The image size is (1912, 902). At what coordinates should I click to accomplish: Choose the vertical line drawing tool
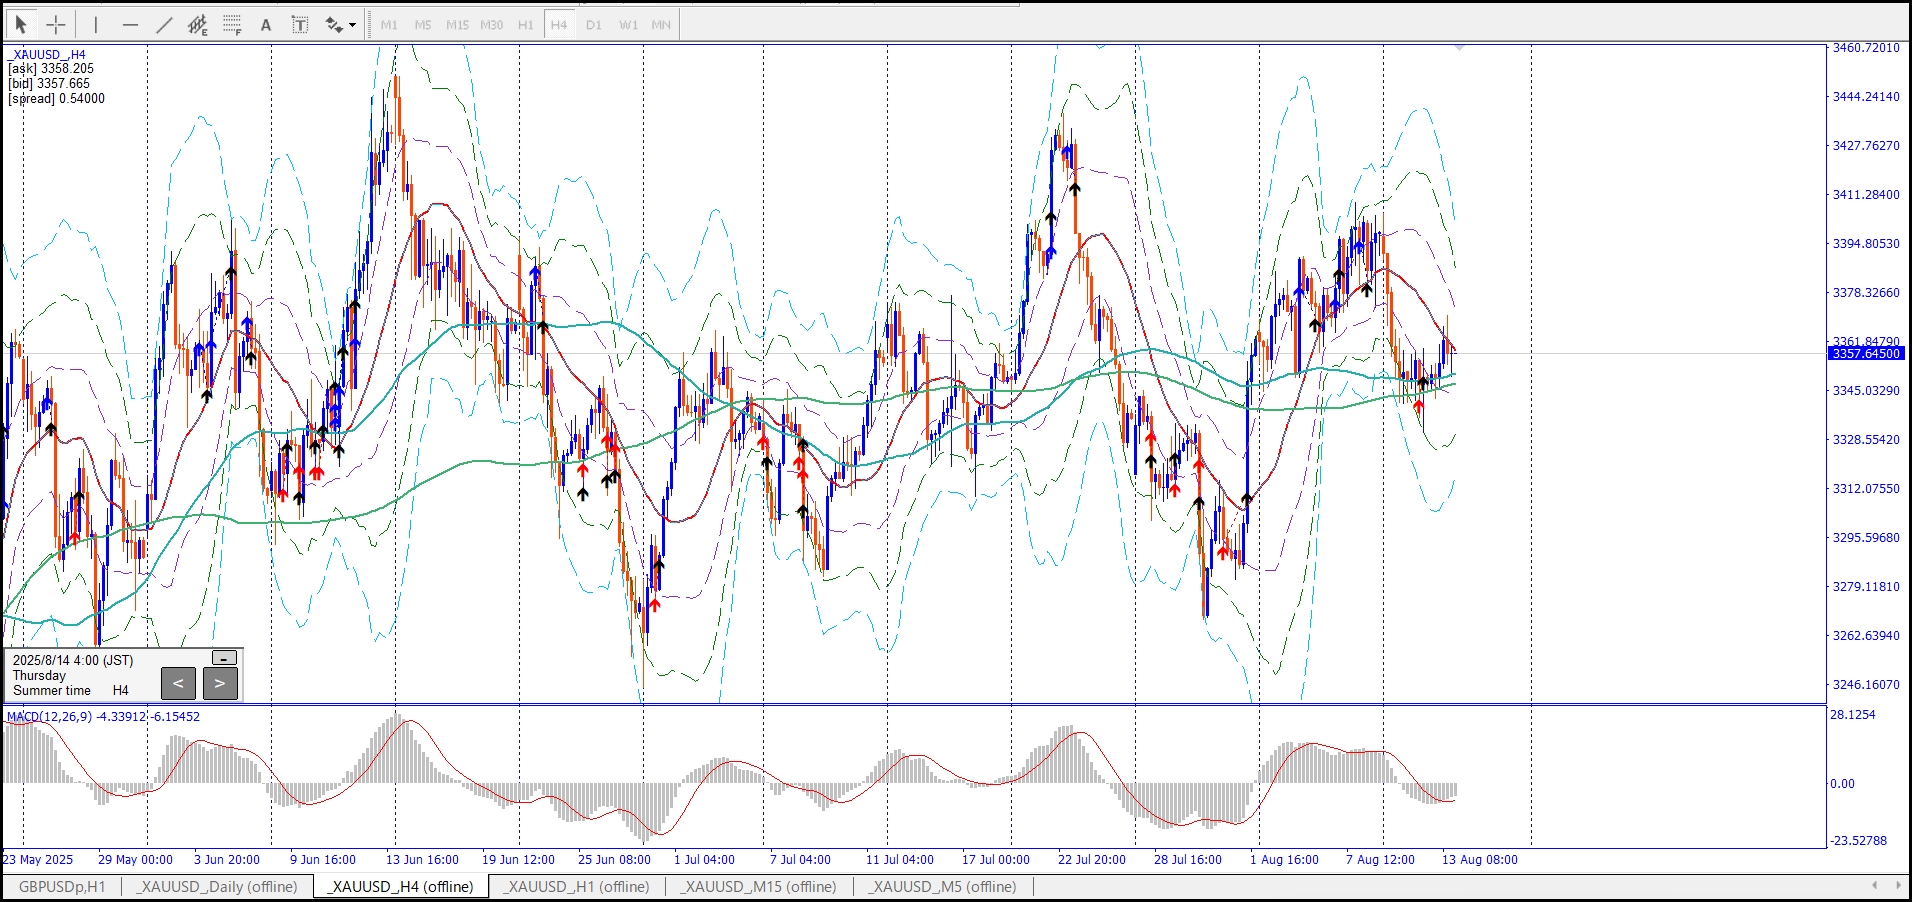point(96,25)
